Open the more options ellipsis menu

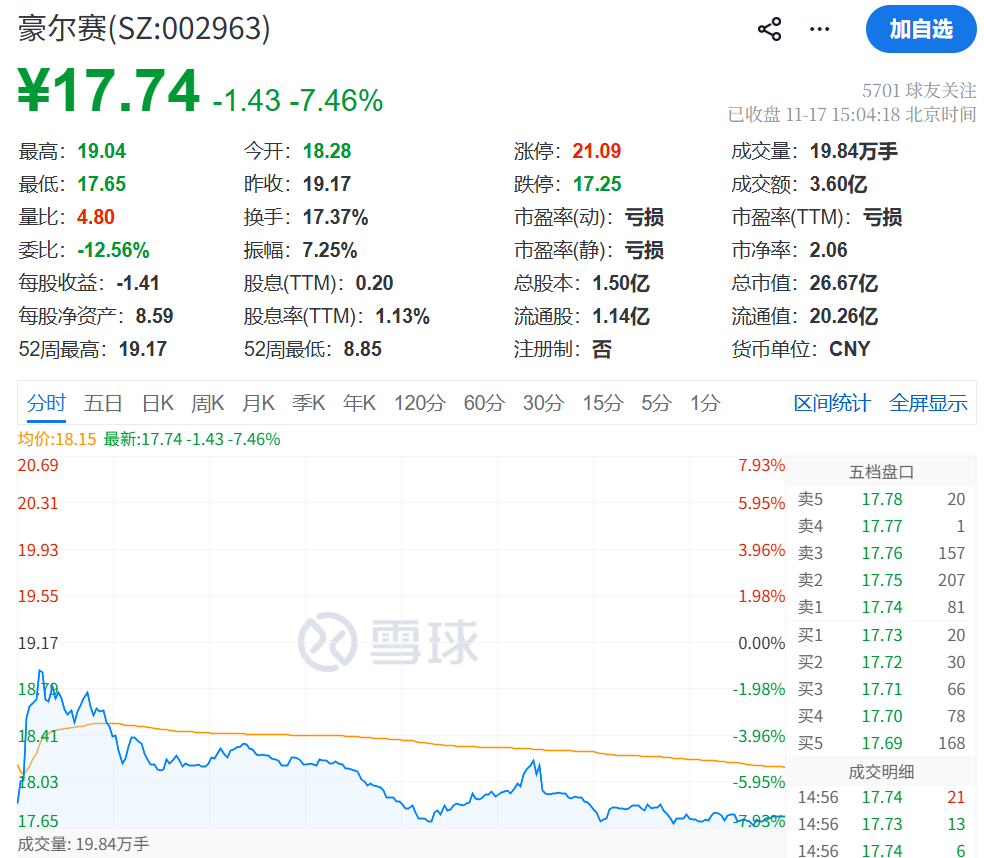818,29
